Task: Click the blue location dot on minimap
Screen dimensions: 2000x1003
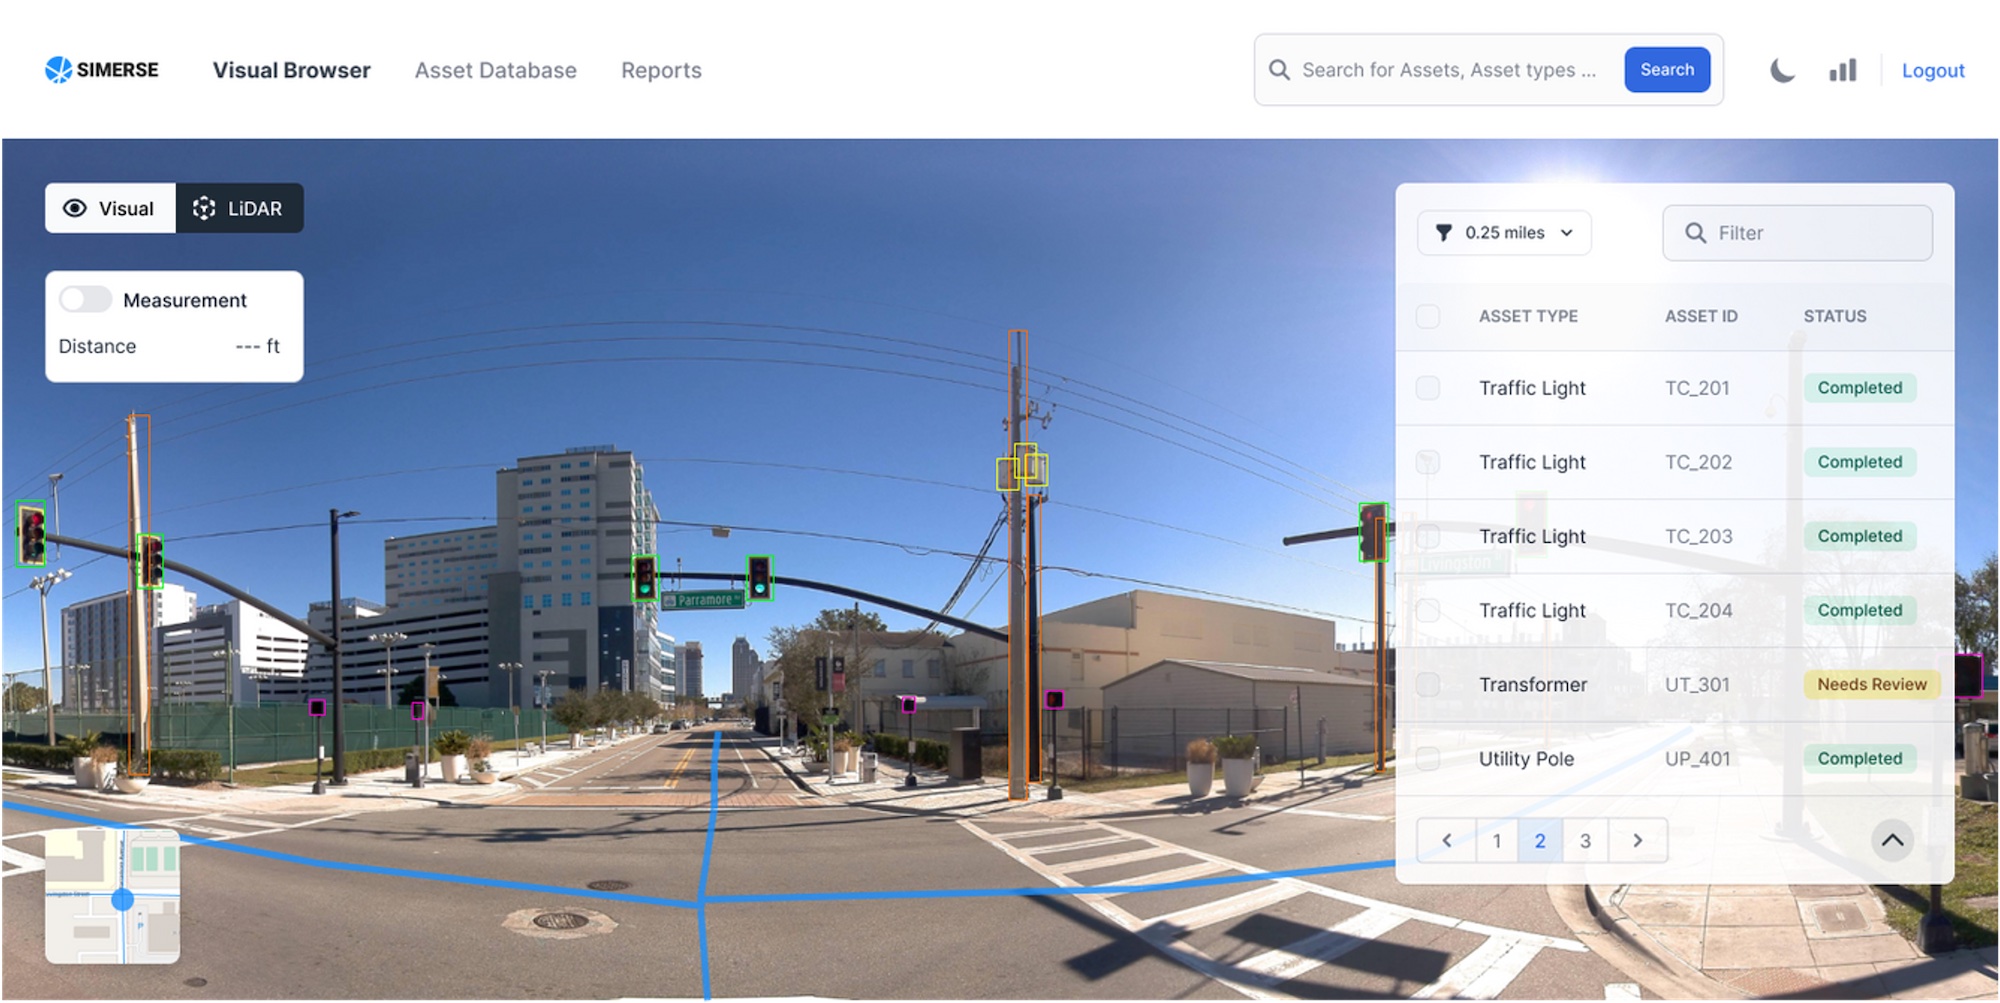Action: pos(122,899)
